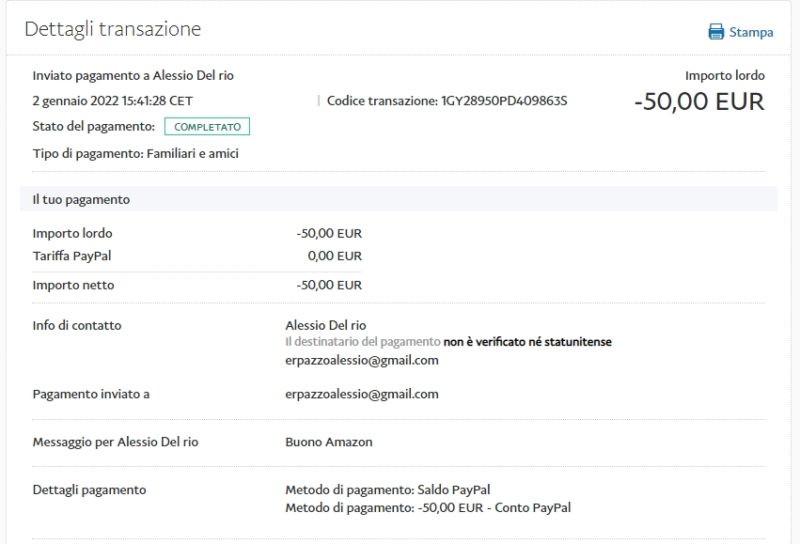
Task: Click the large -50,00 EUR gross amount
Action: tap(699, 102)
